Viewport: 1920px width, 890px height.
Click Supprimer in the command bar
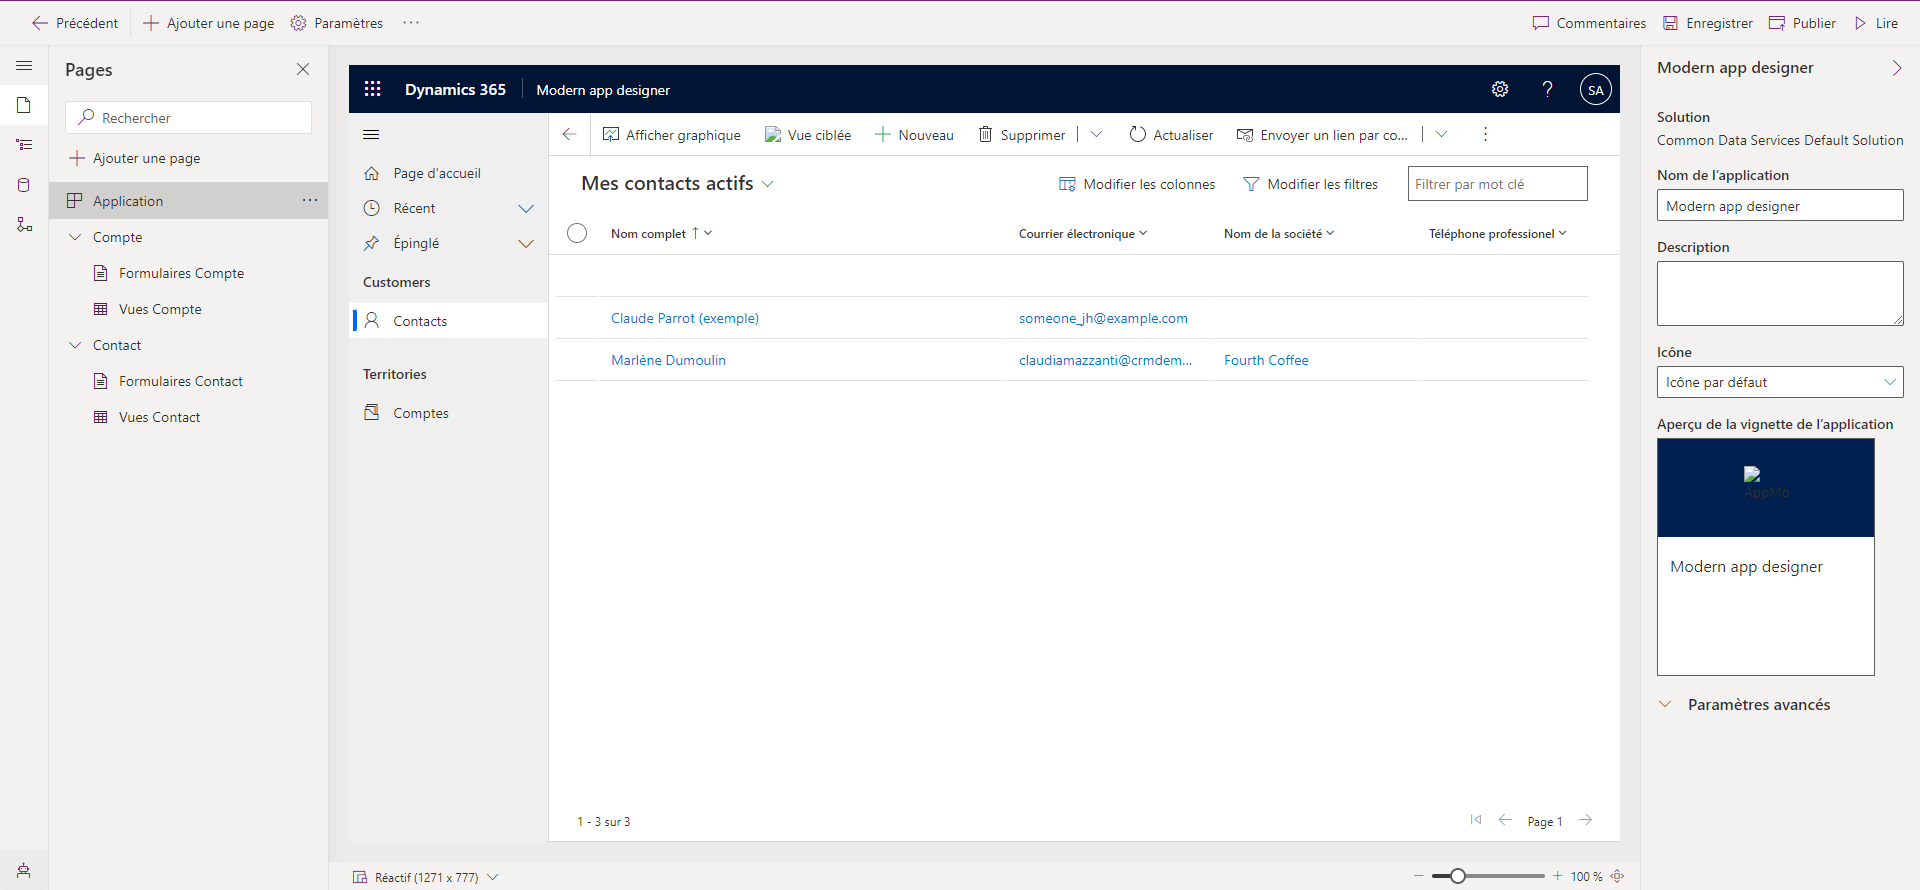1021,134
